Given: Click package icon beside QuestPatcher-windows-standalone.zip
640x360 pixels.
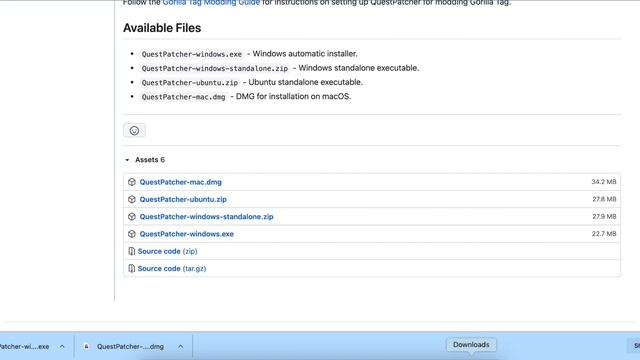Looking at the screenshot, I should 131,217.
